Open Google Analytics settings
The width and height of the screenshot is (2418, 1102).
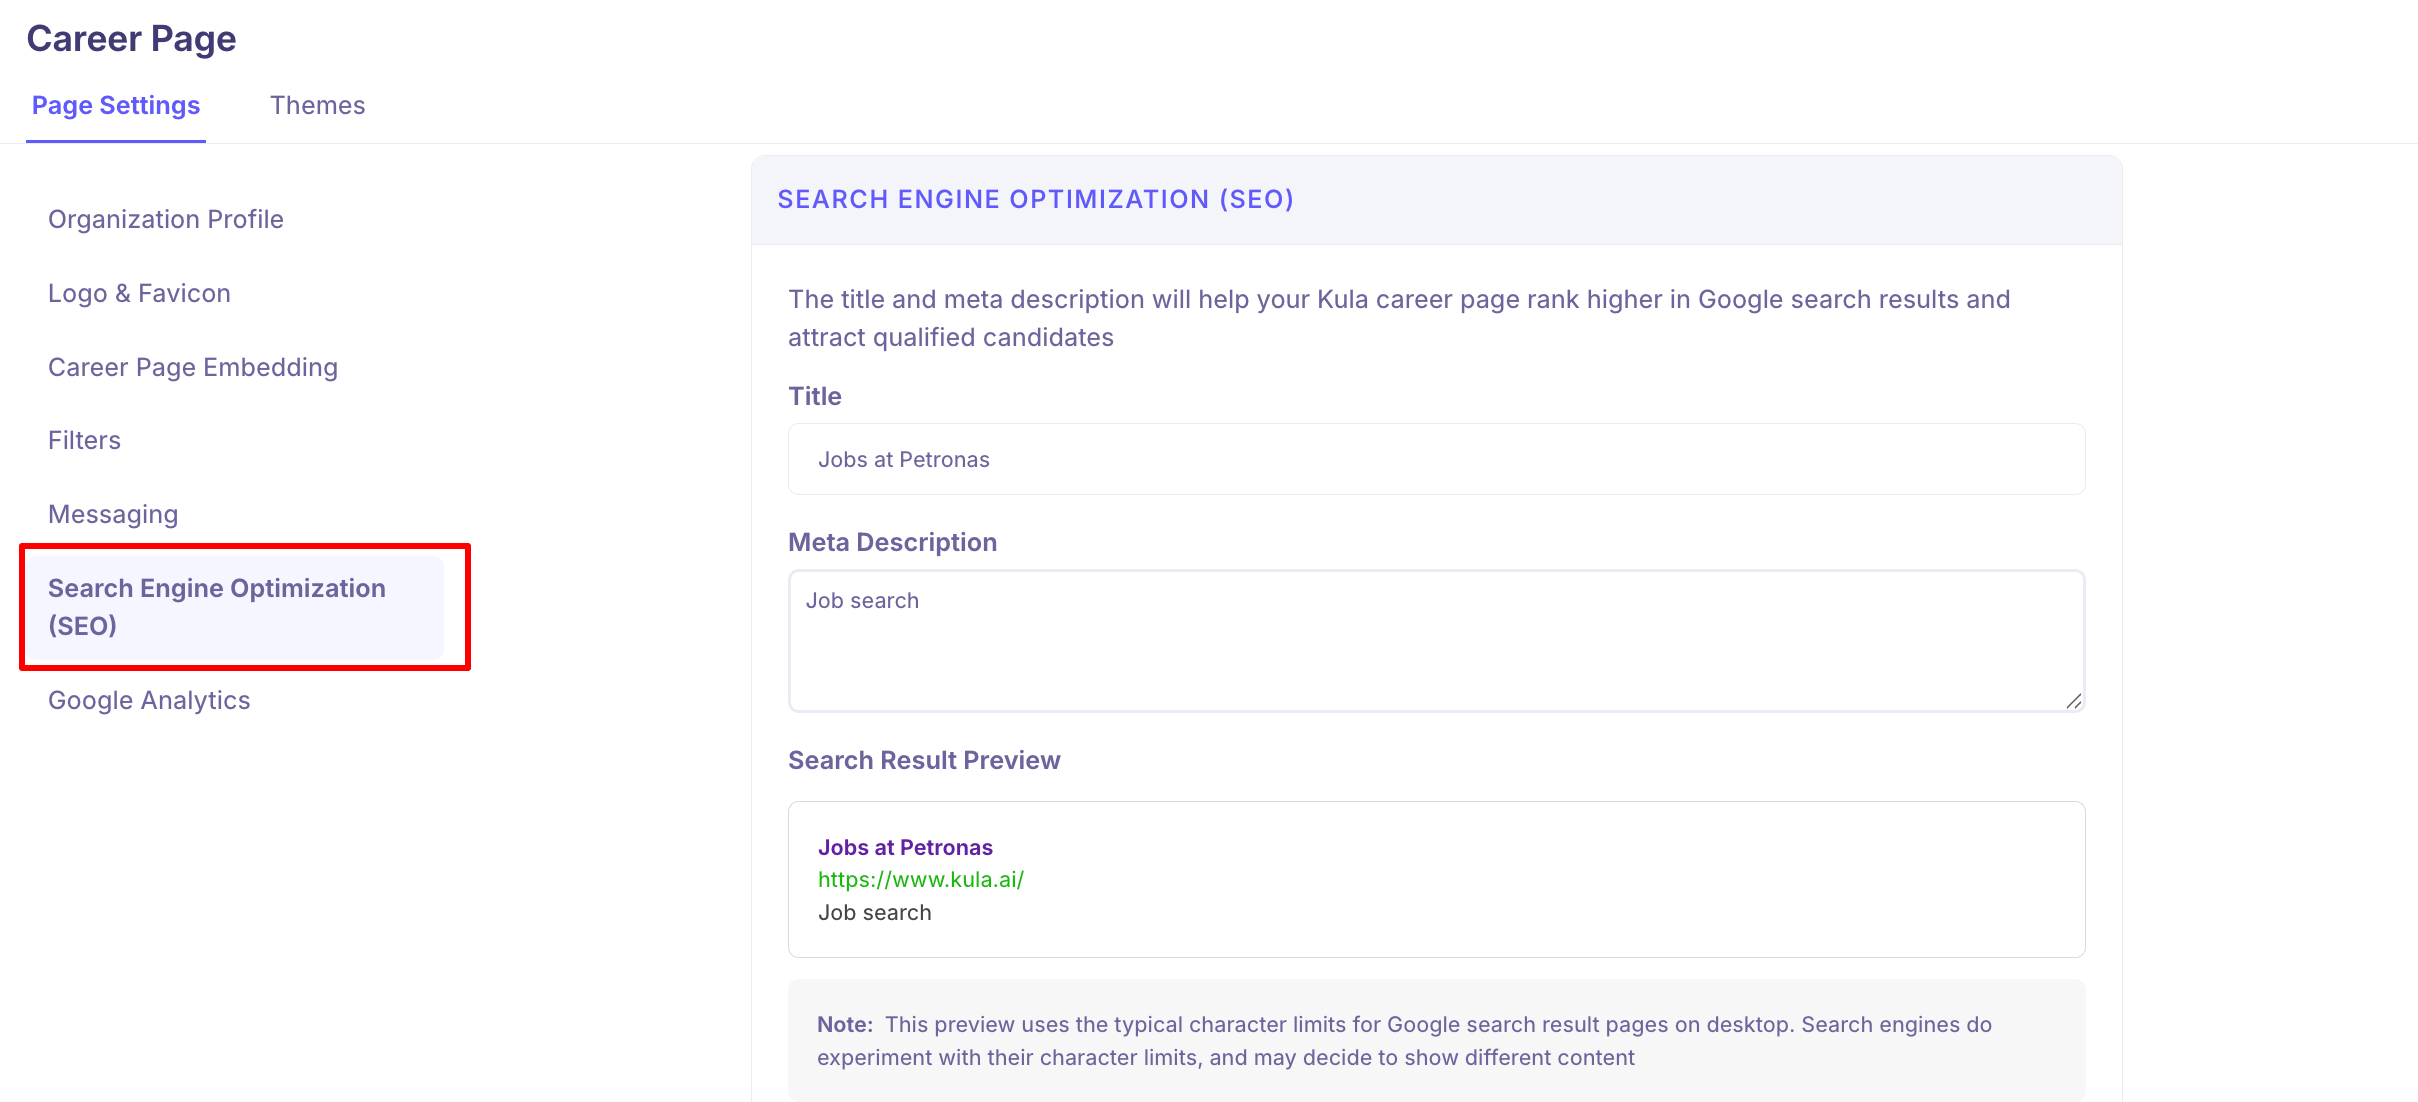pos(149,700)
